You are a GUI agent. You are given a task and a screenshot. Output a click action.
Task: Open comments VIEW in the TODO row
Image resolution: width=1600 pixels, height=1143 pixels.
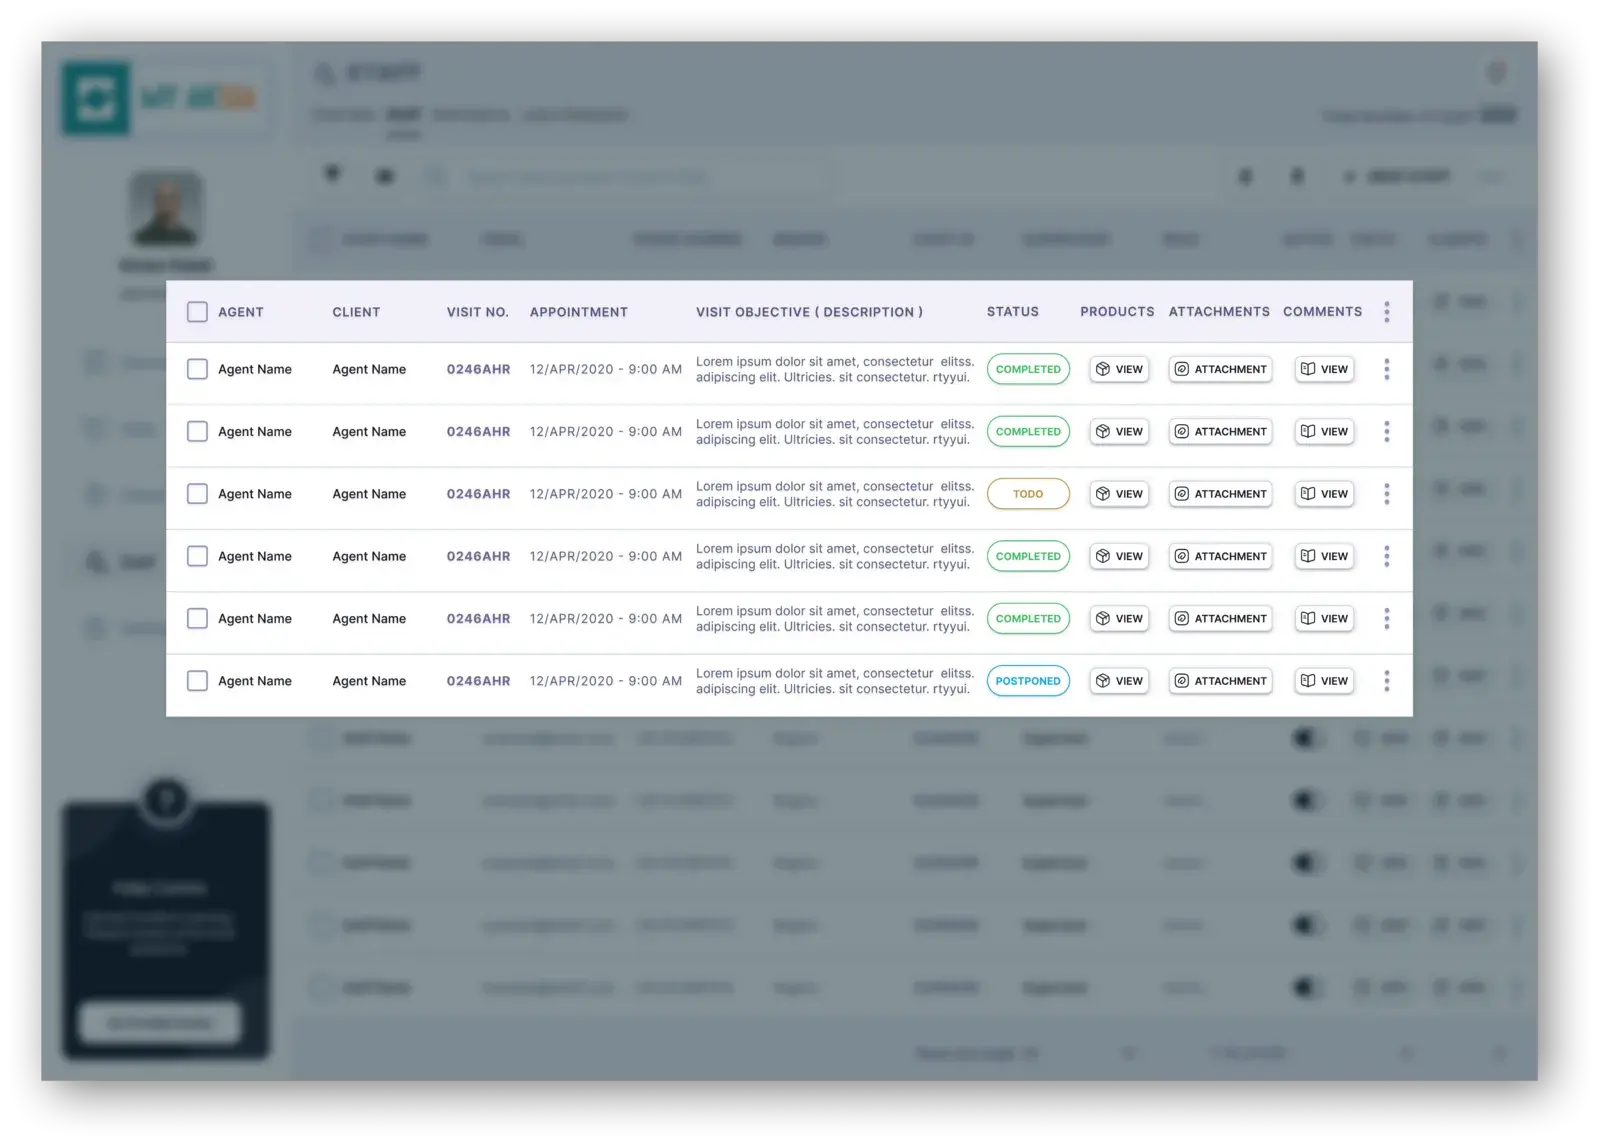point(1324,494)
